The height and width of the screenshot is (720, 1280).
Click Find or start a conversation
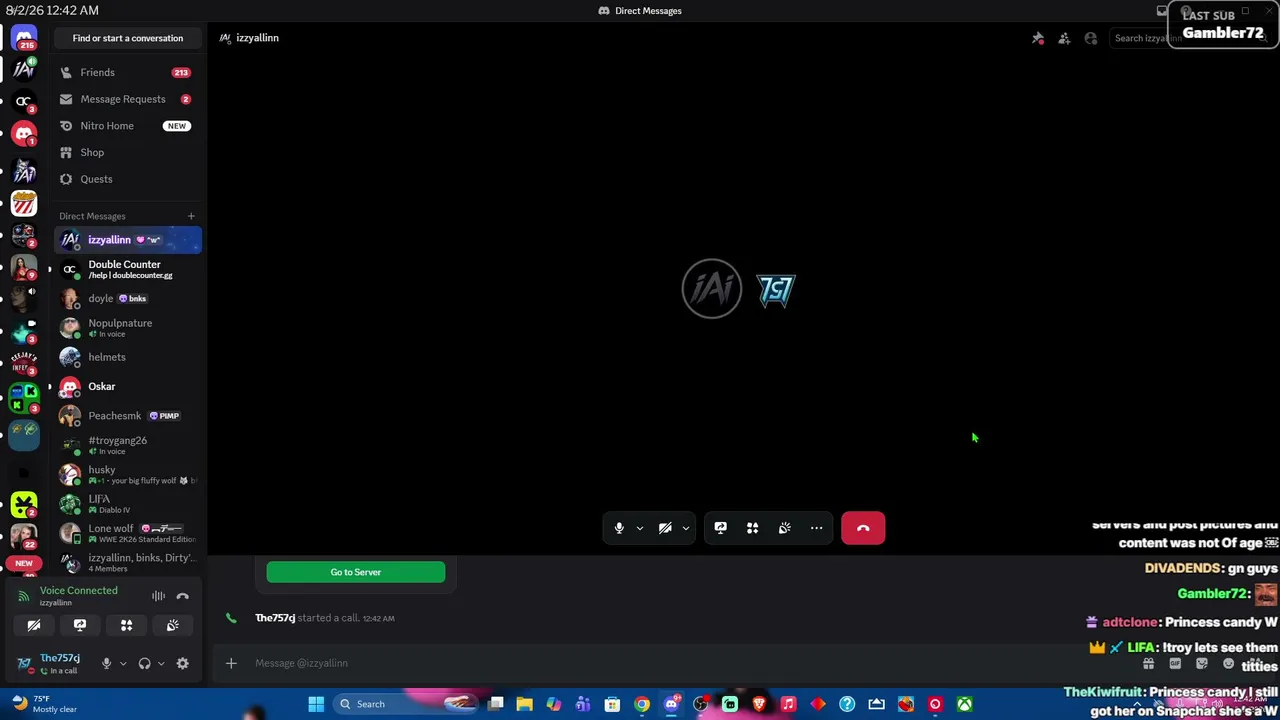coord(127,38)
